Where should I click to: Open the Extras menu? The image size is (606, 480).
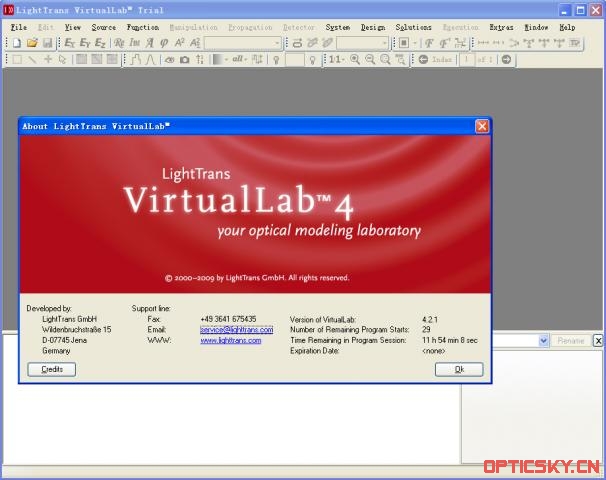point(501,27)
